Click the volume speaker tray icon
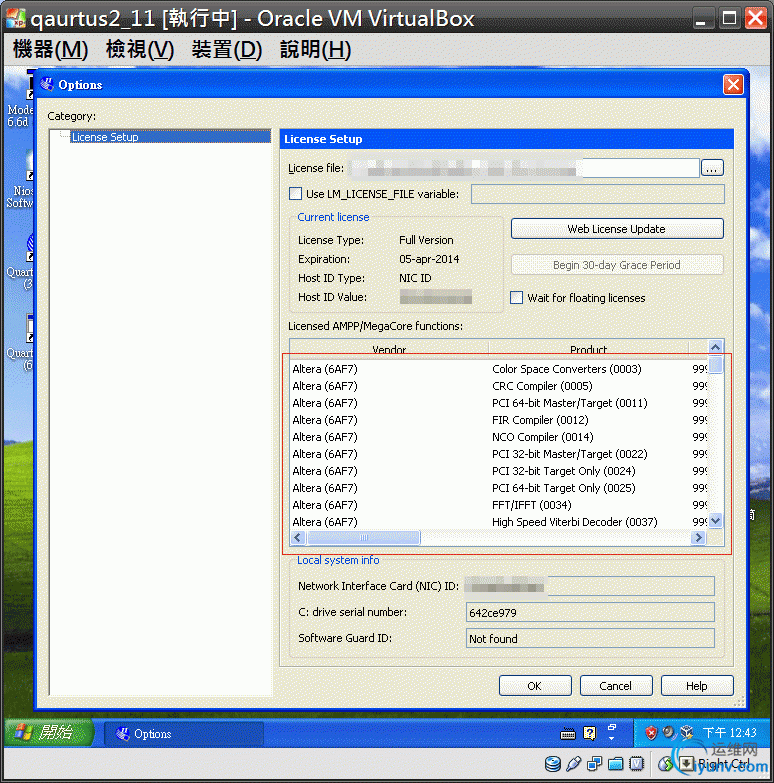This screenshot has height=783, width=774. click(x=669, y=733)
